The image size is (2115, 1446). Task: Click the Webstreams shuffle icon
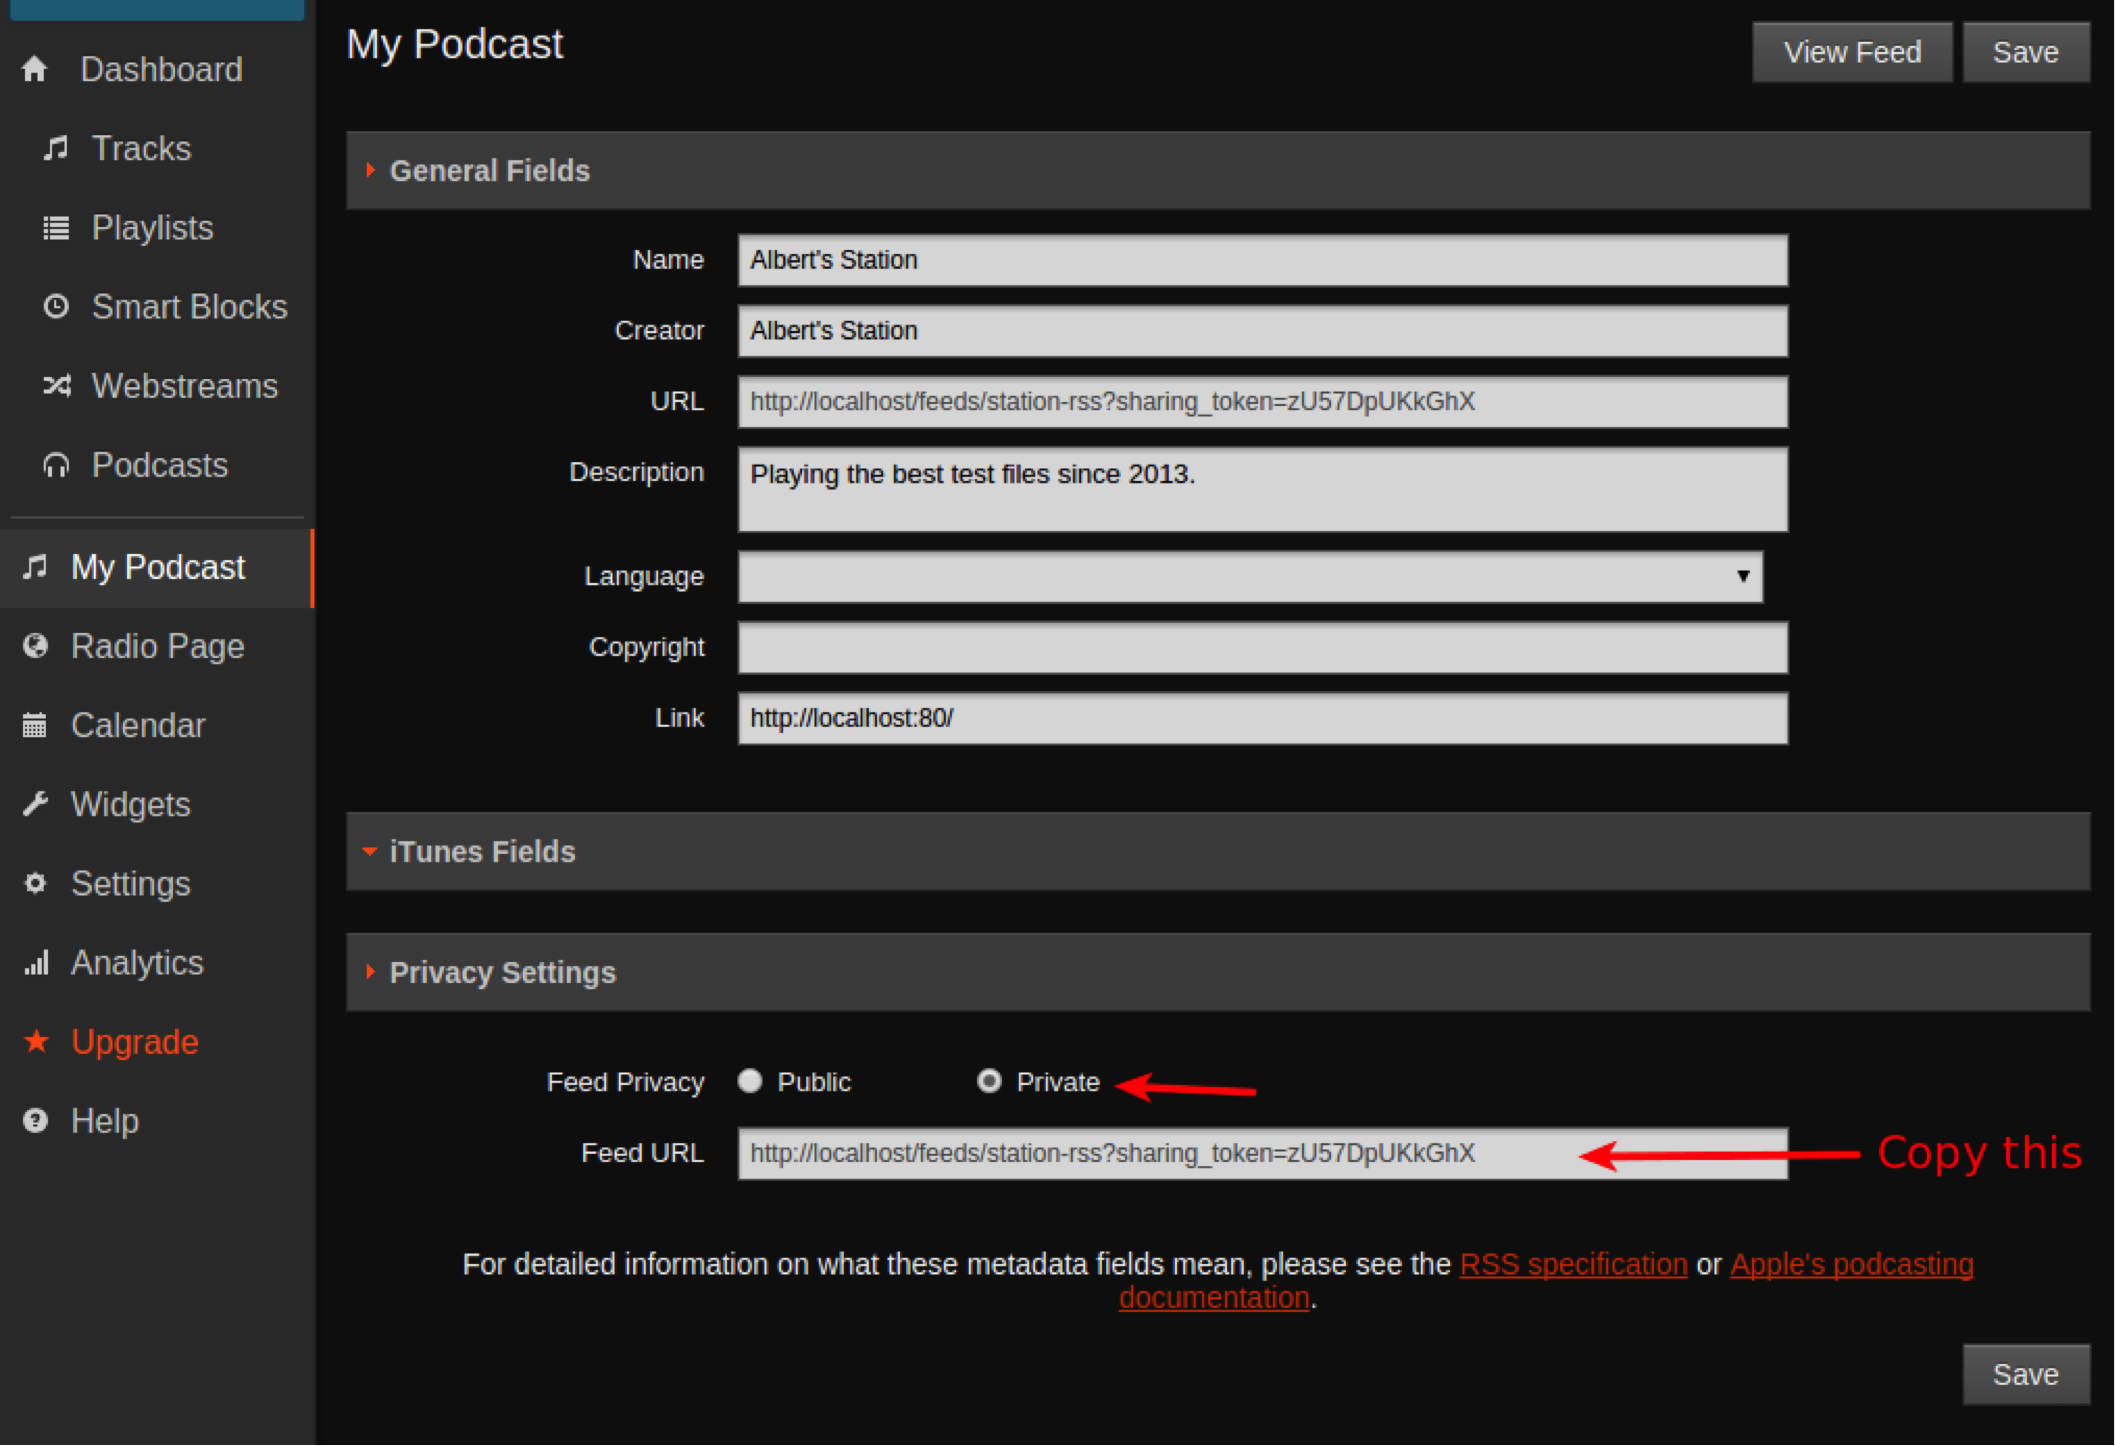(56, 386)
